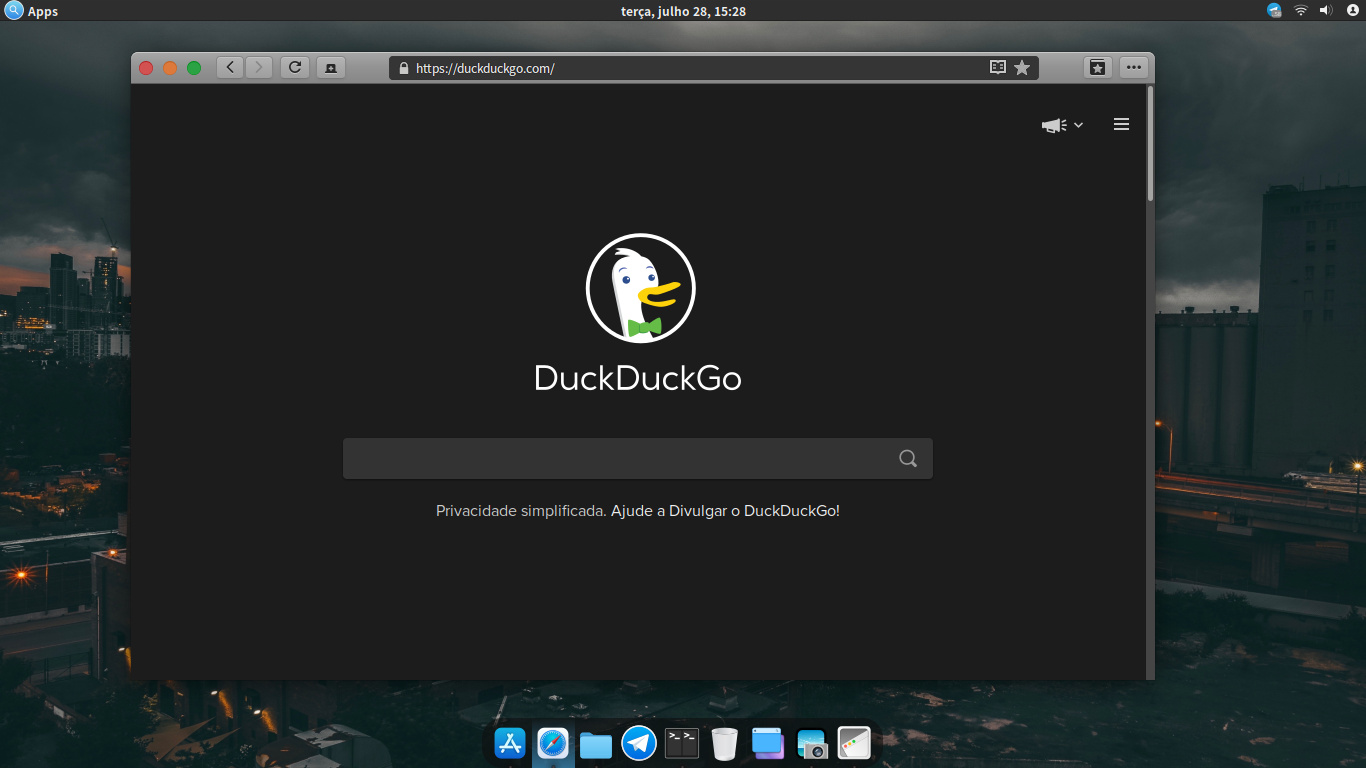Open the volume indicator in system tray
Viewport: 1366px width, 768px height.
coord(1326,10)
